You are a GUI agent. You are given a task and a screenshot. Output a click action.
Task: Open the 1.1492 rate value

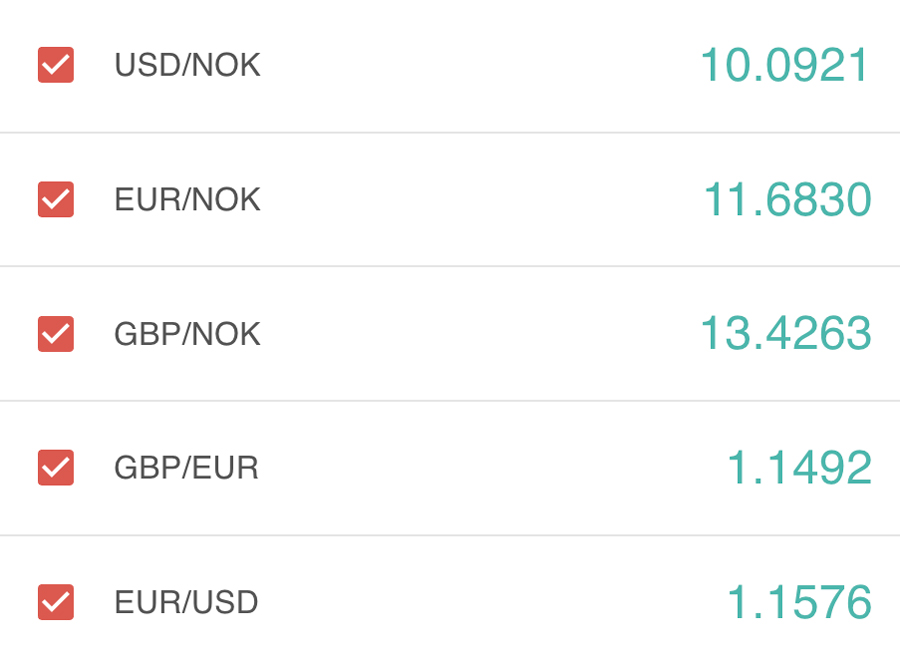click(798, 468)
